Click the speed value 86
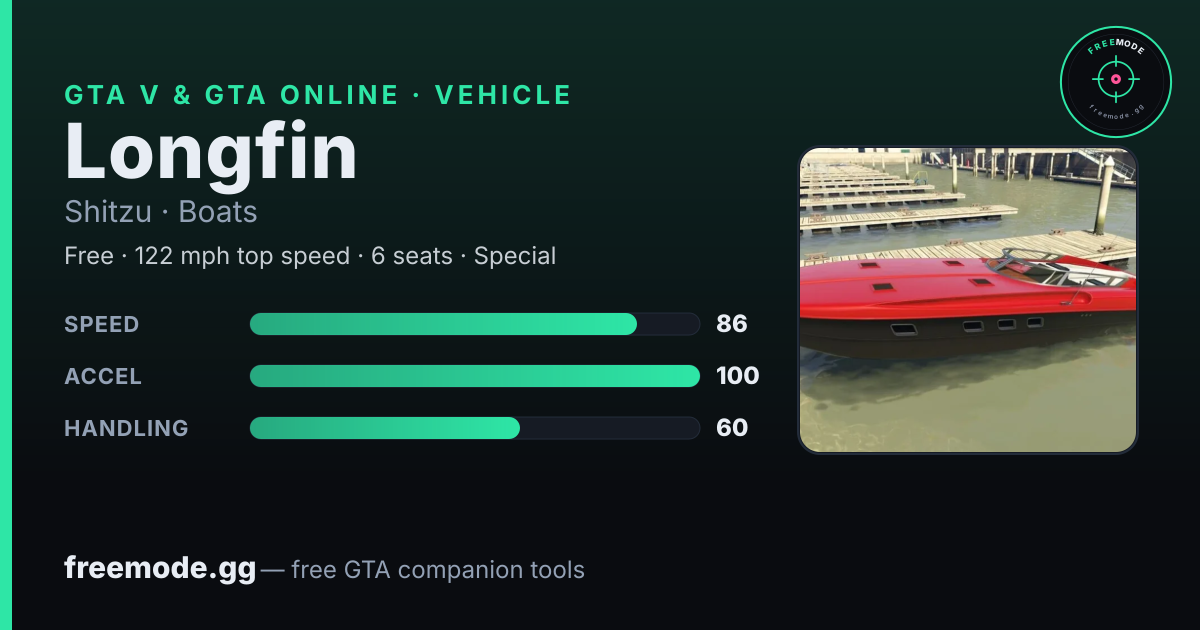 coord(732,324)
